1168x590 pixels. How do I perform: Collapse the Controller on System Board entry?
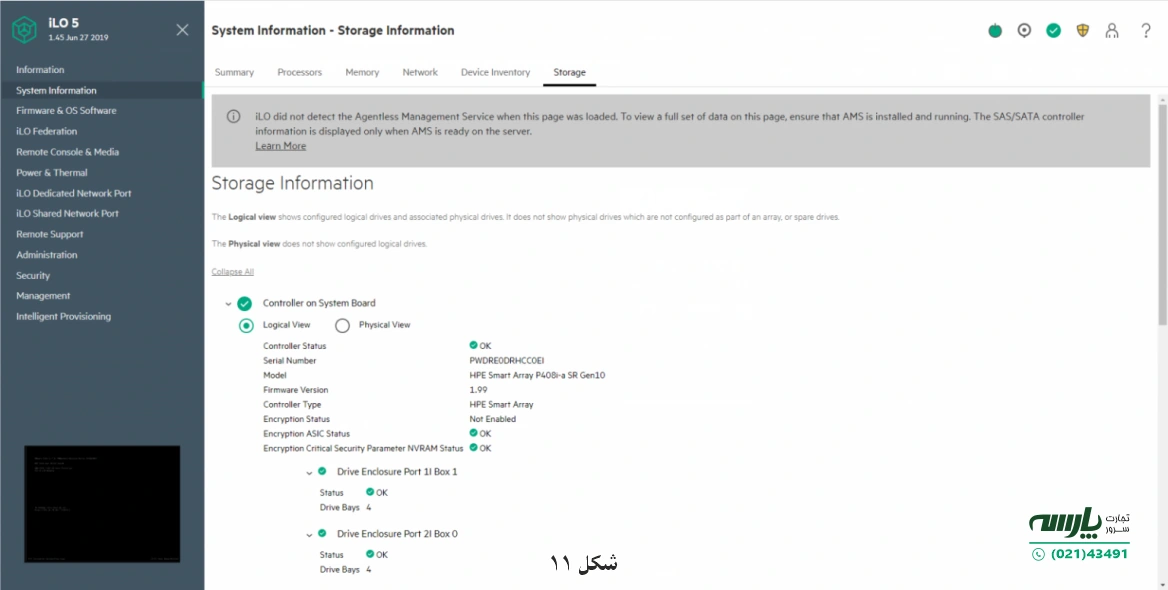tap(227, 302)
